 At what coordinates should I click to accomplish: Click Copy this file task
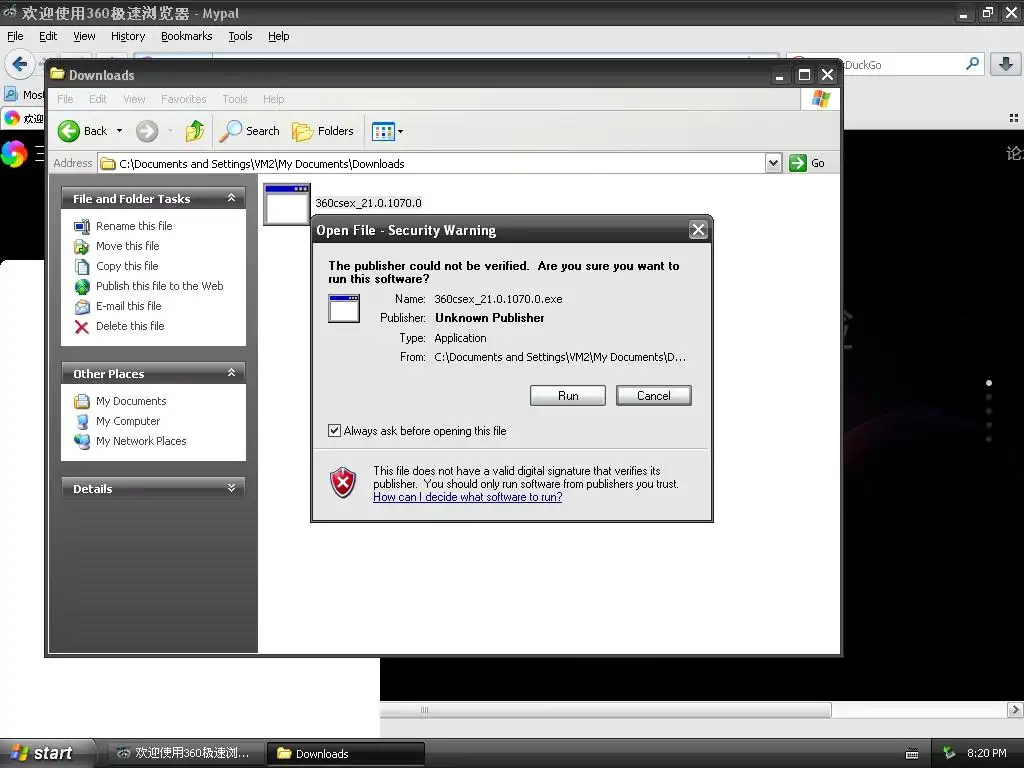point(127,266)
